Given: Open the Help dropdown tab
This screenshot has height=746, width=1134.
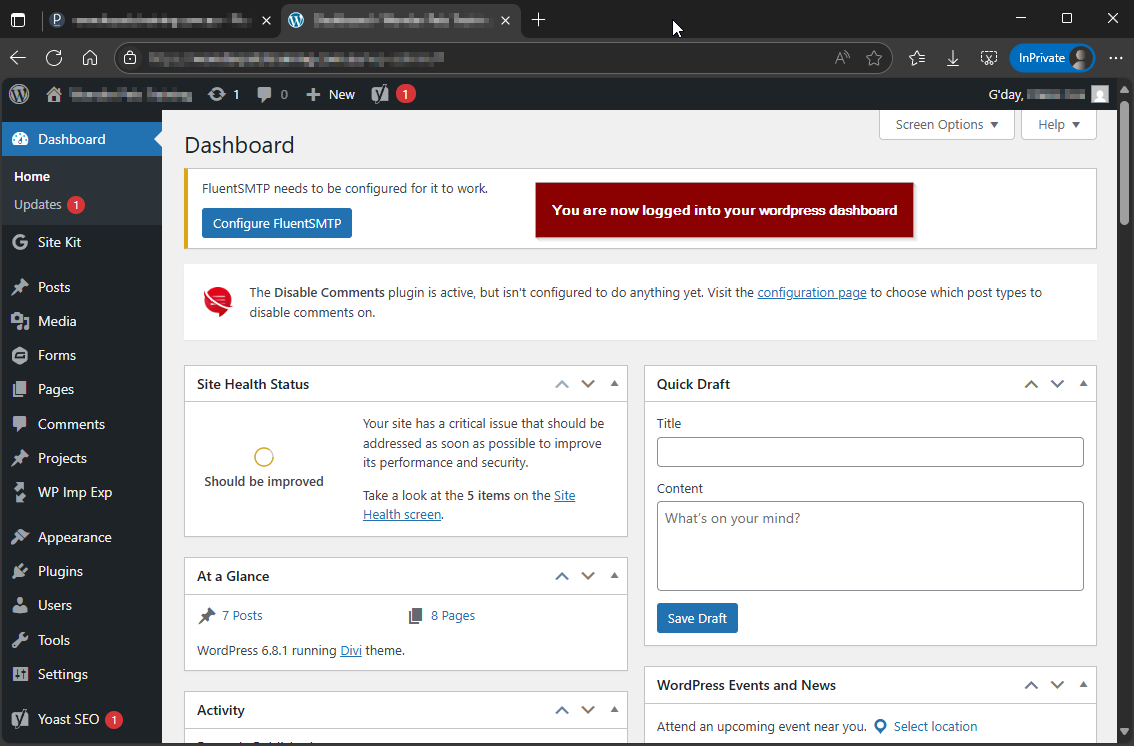Looking at the screenshot, I should click(x=1059, y=125).
